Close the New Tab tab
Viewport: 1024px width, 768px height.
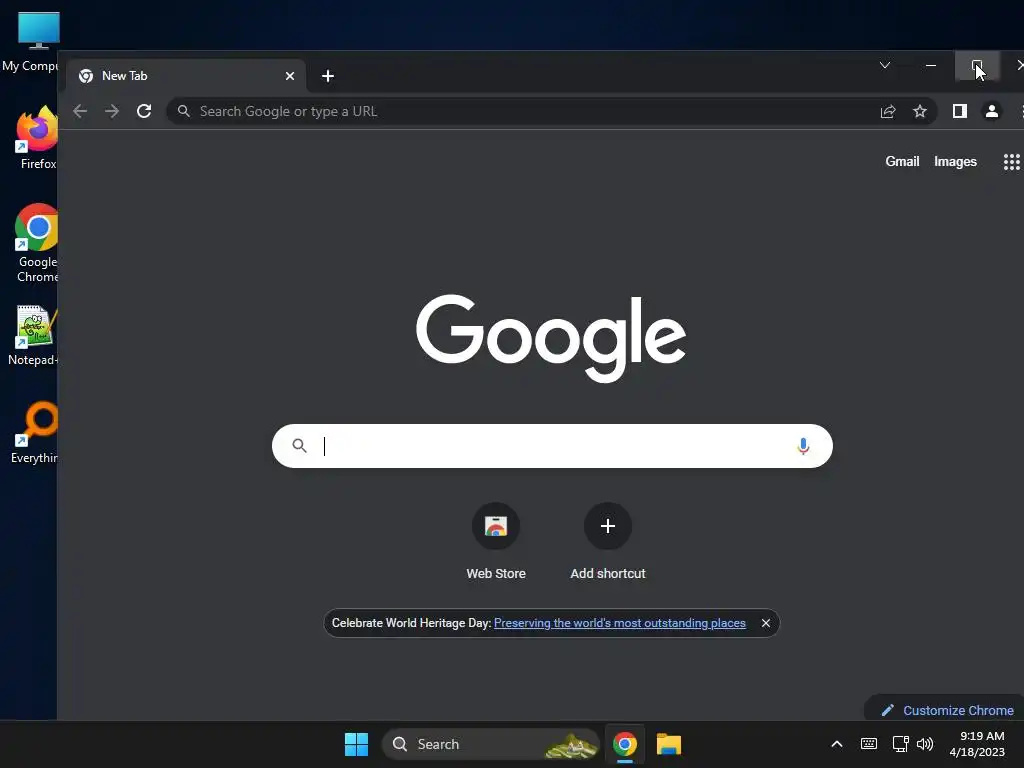point(289,76)
